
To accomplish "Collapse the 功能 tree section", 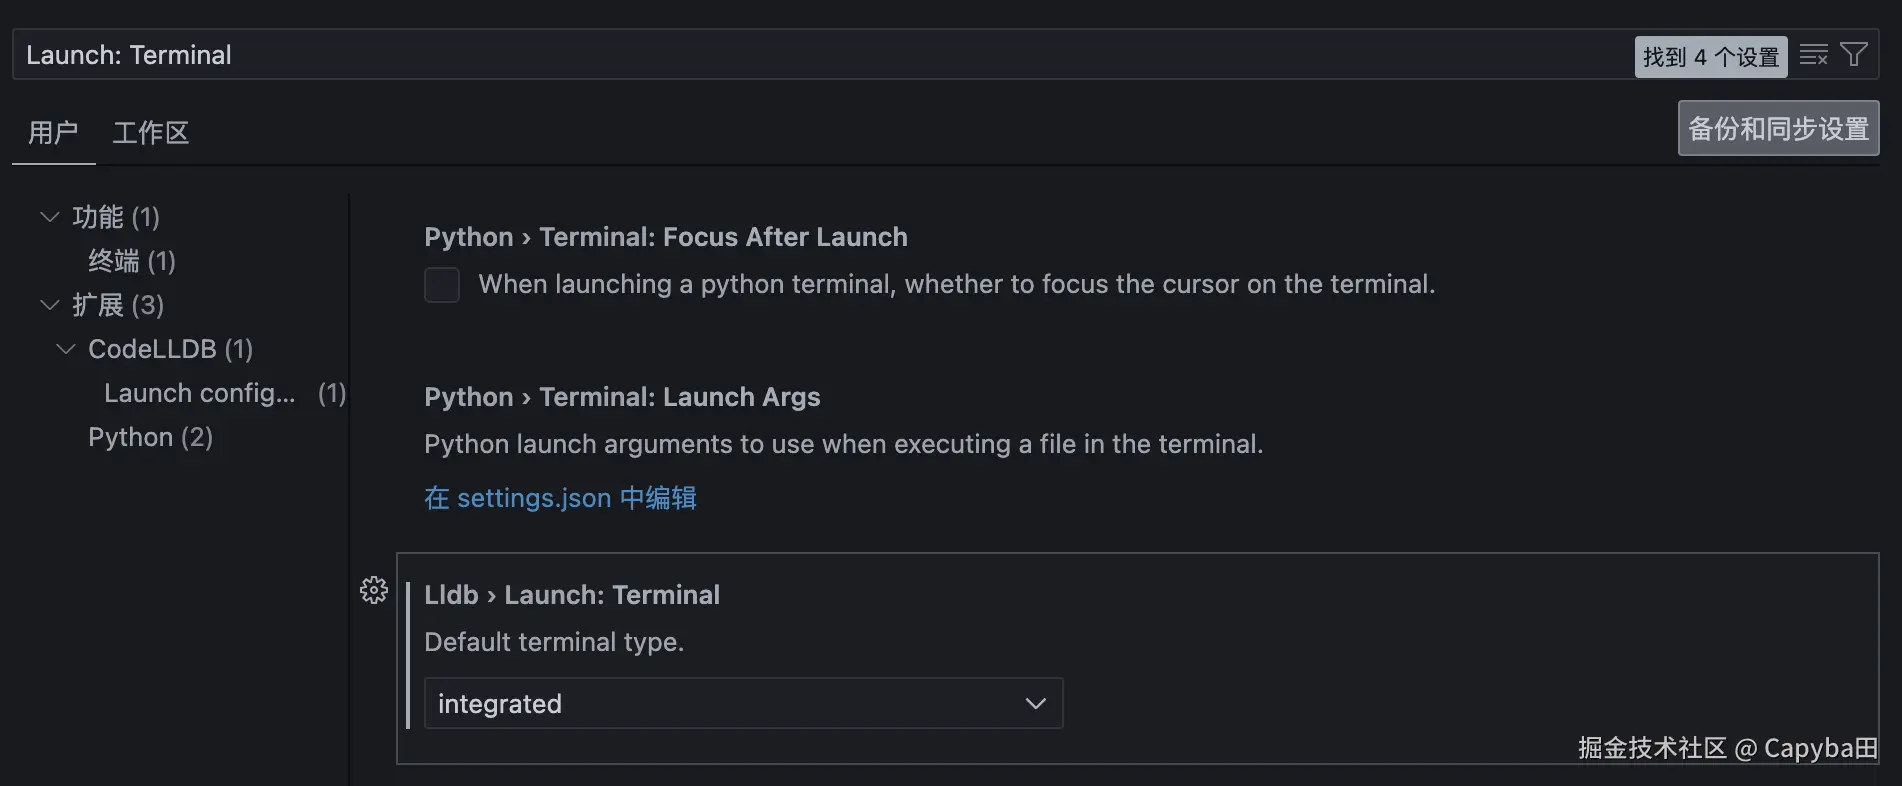I will click(x=50, y=217).
